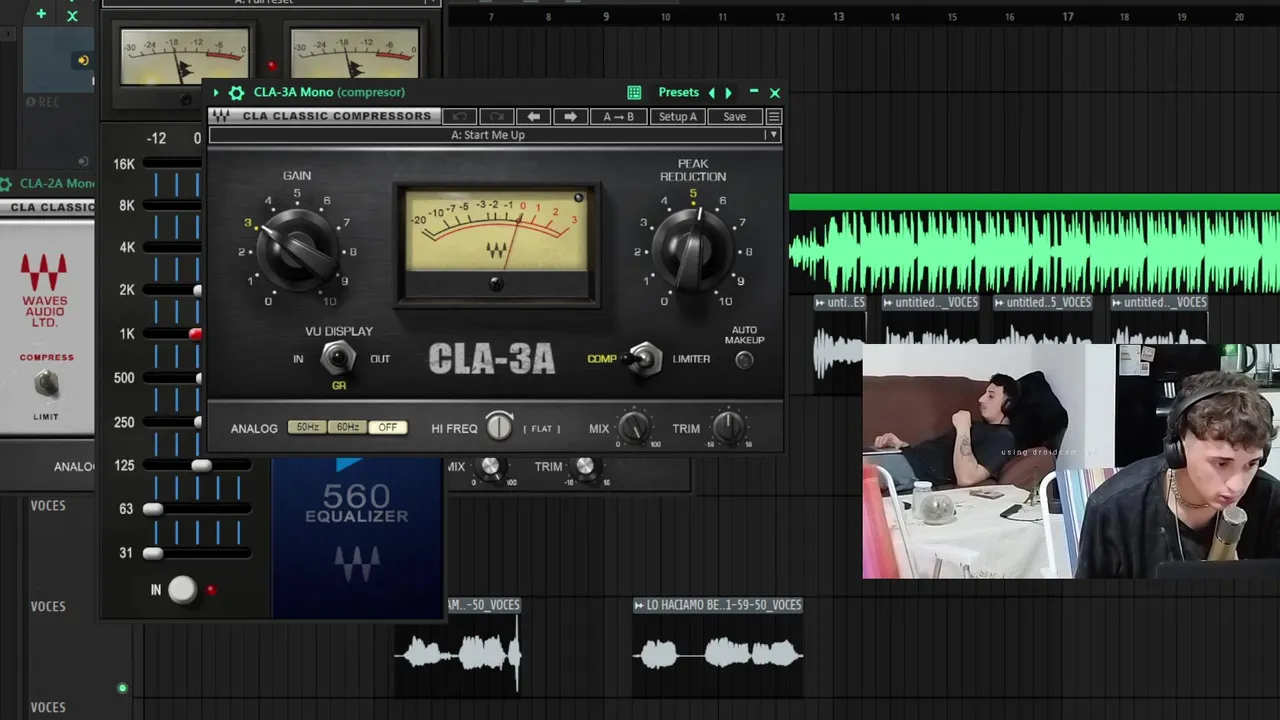1280x720 pixels.
Task: Click the green grid icon beside Presets
Action: (x=634, y=92)
